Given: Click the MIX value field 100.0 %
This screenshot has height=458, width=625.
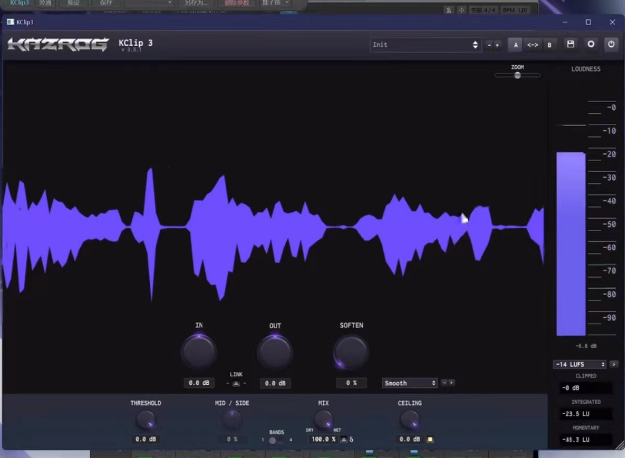Looking at the screenshot, I should click(x=323, y=439).
